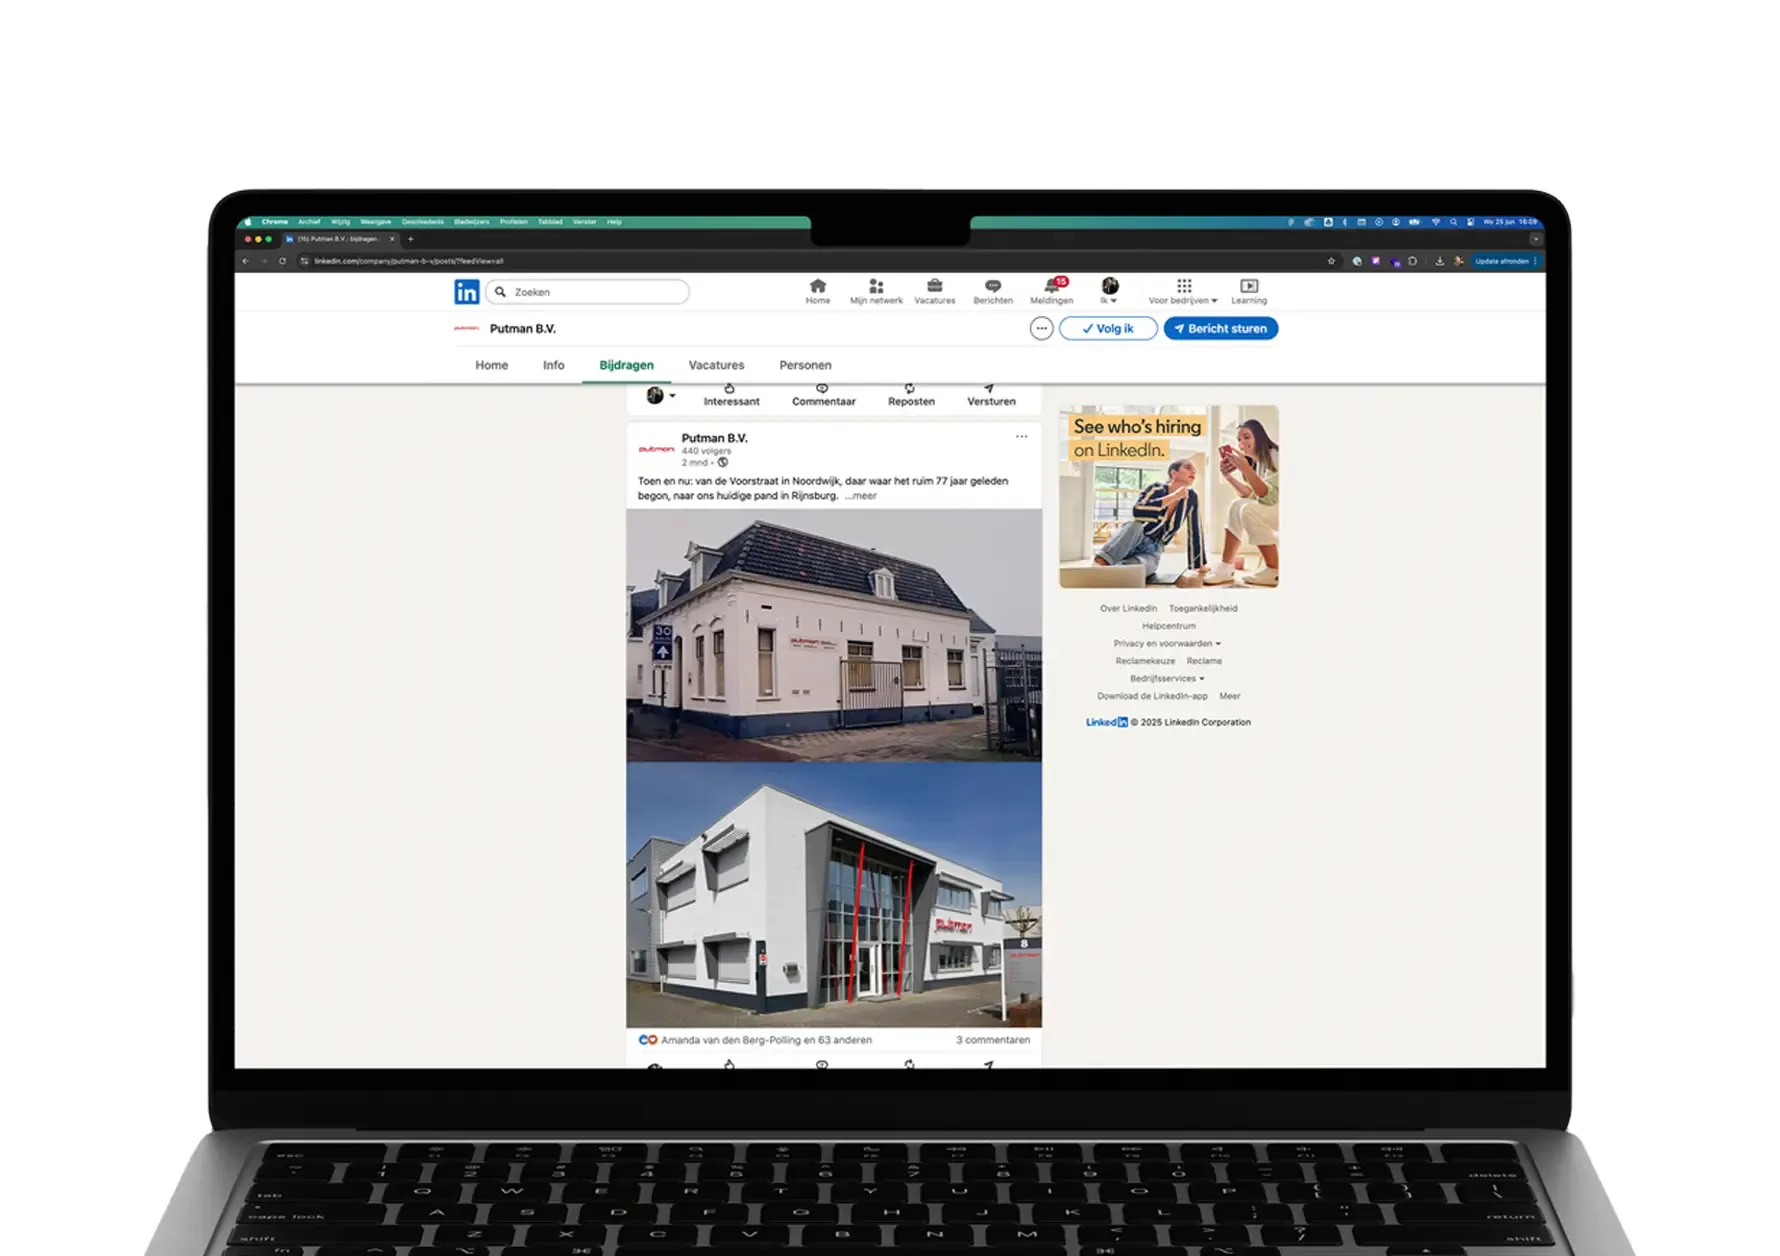Switch to the Info tab
This screenshot has height=1256, width=1780.
(x=553, y=365)
